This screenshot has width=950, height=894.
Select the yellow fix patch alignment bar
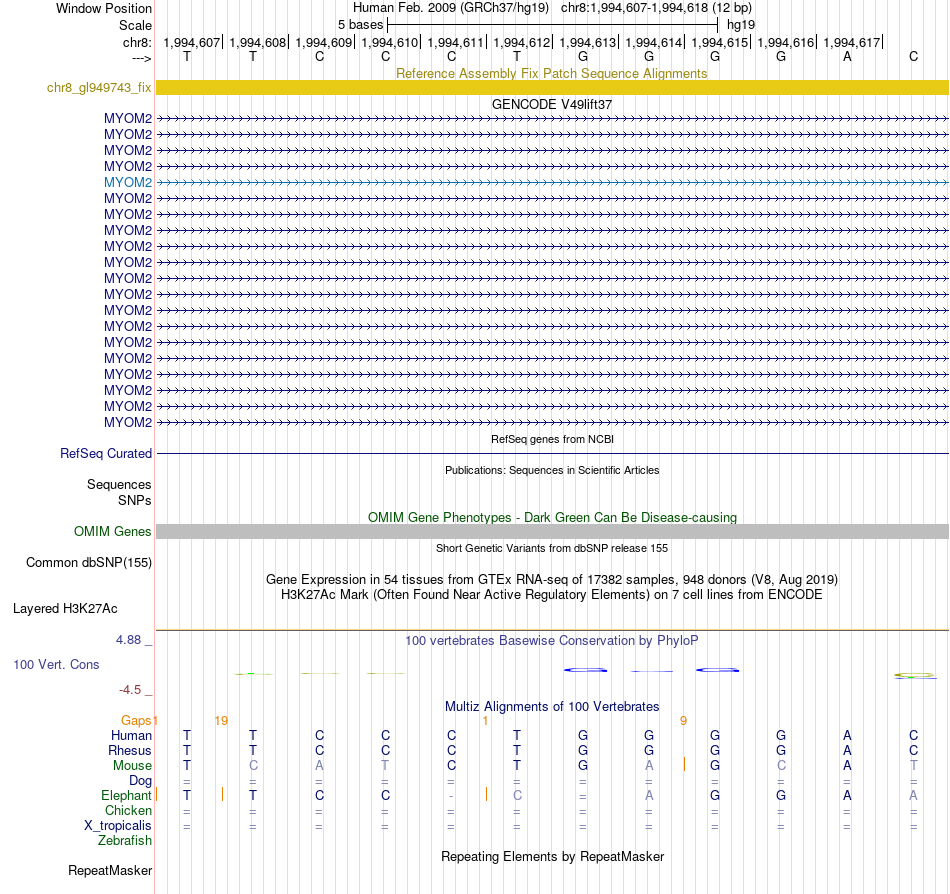[552, 87]
